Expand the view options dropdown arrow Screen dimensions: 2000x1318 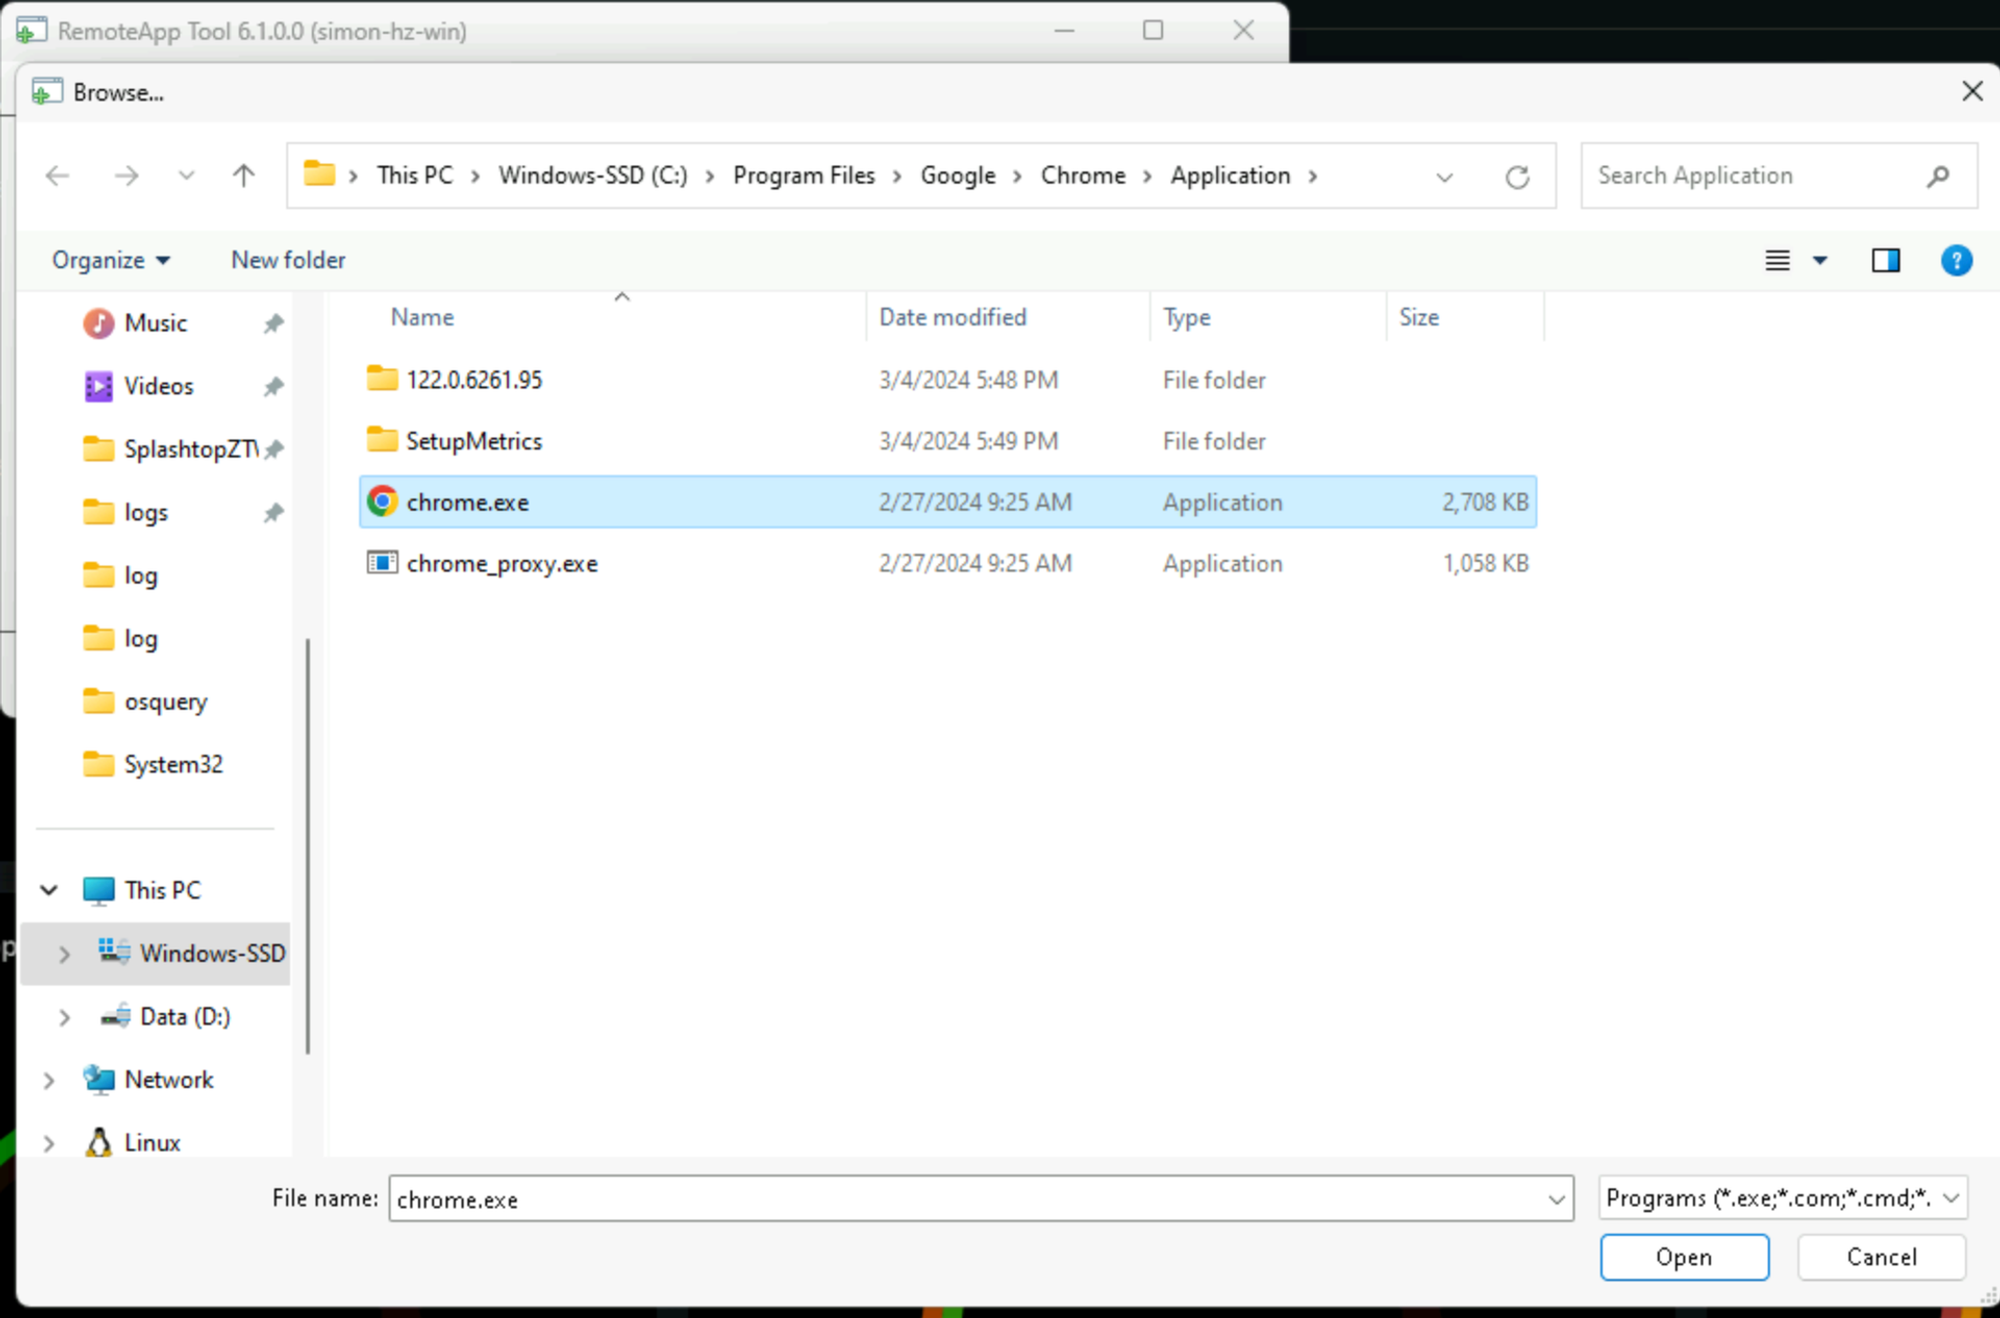click(1820, 261)
